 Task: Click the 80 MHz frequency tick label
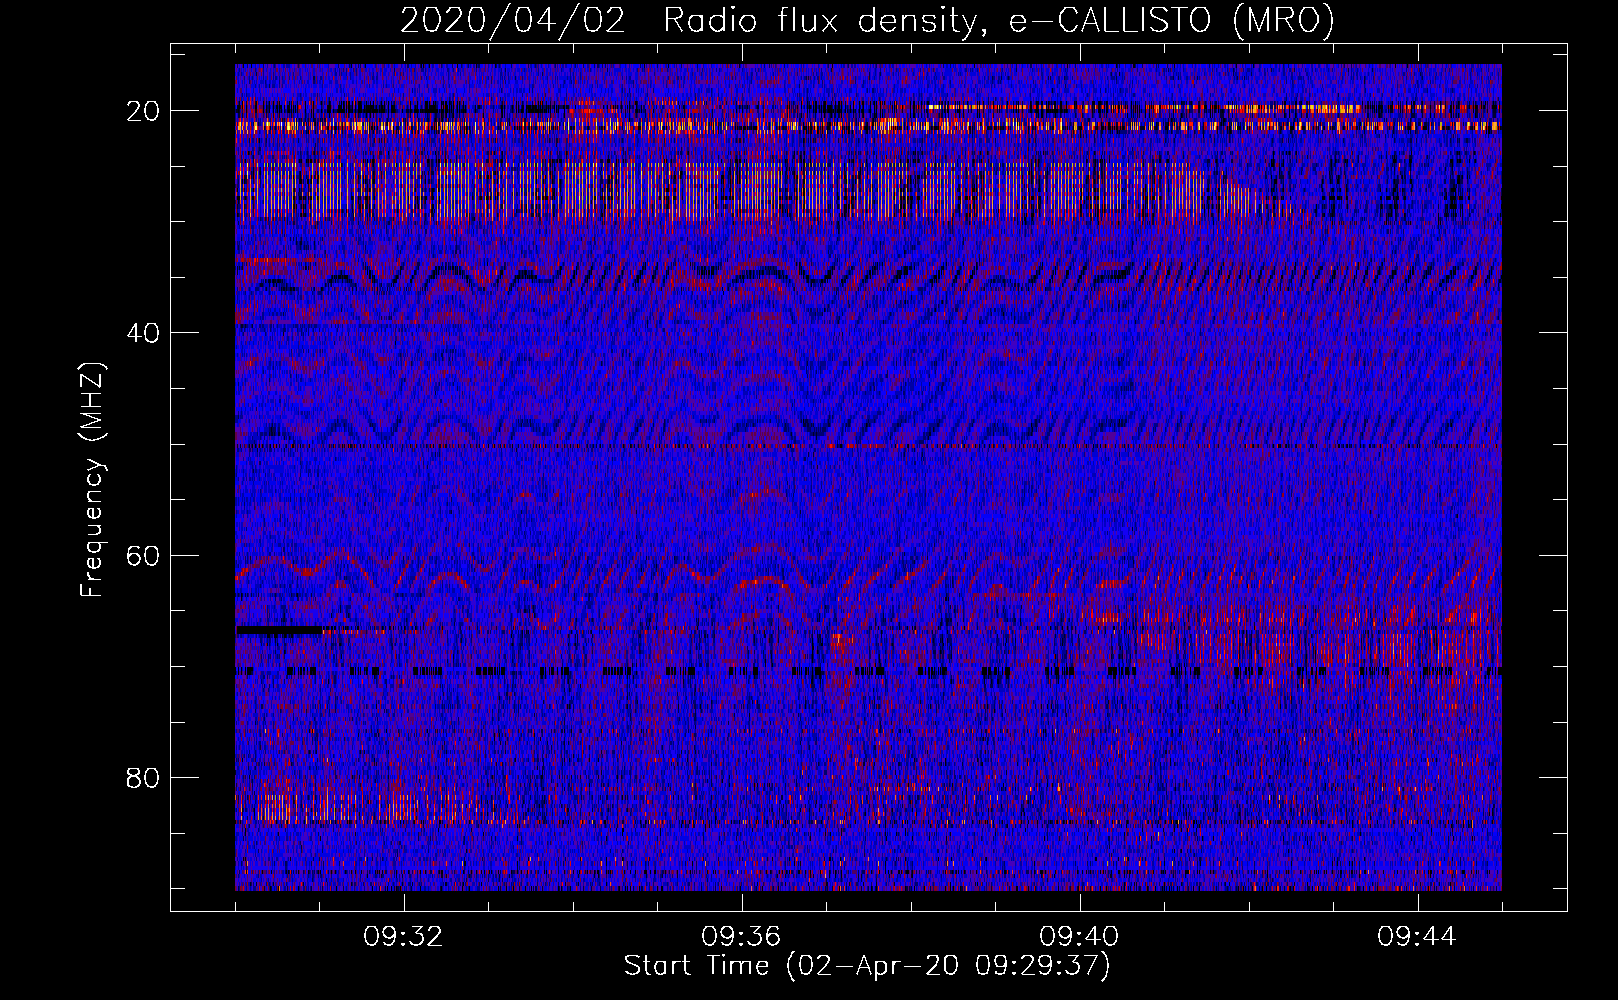[143, 778]
